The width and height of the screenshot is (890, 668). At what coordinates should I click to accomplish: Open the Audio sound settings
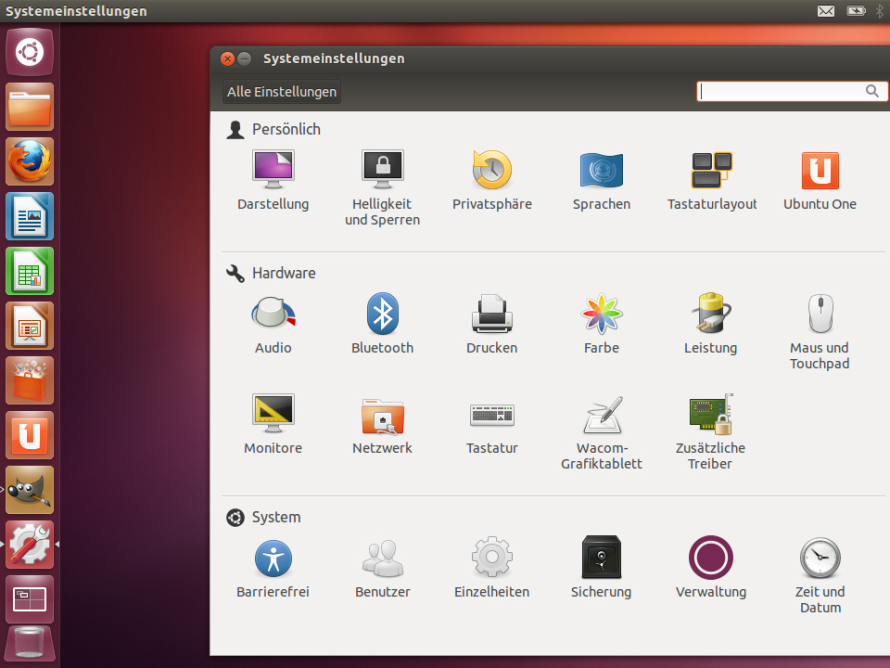[x=273, y=324]
